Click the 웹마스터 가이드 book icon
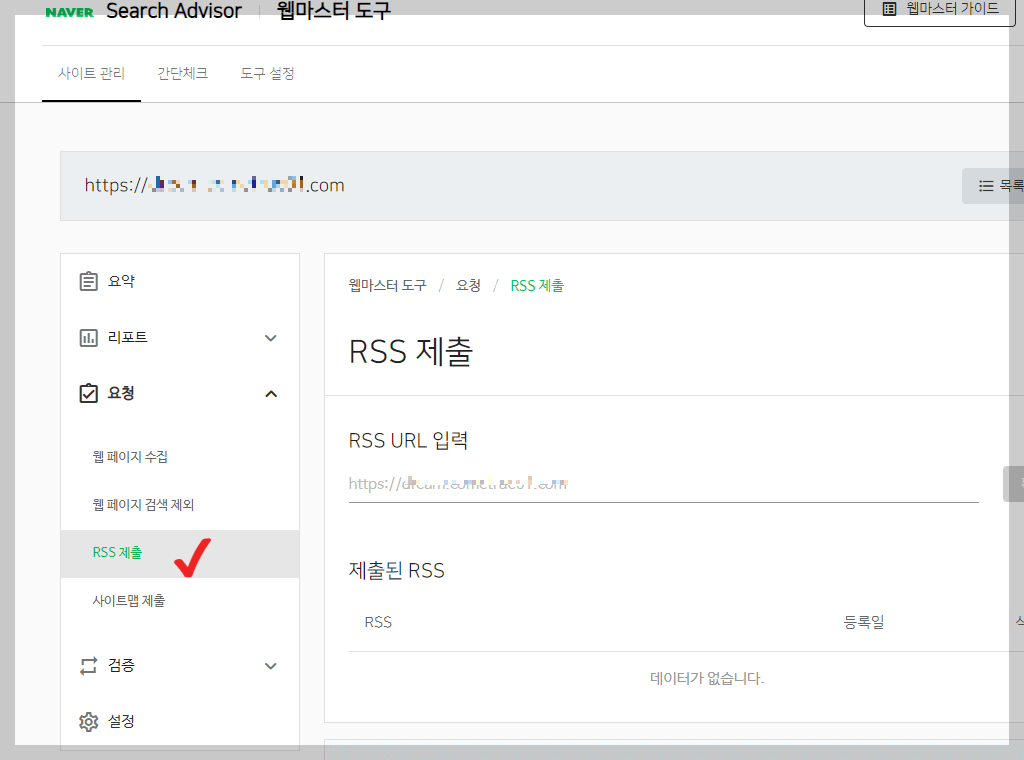Viewport: 1024px width, 760px height. (889, 8)
